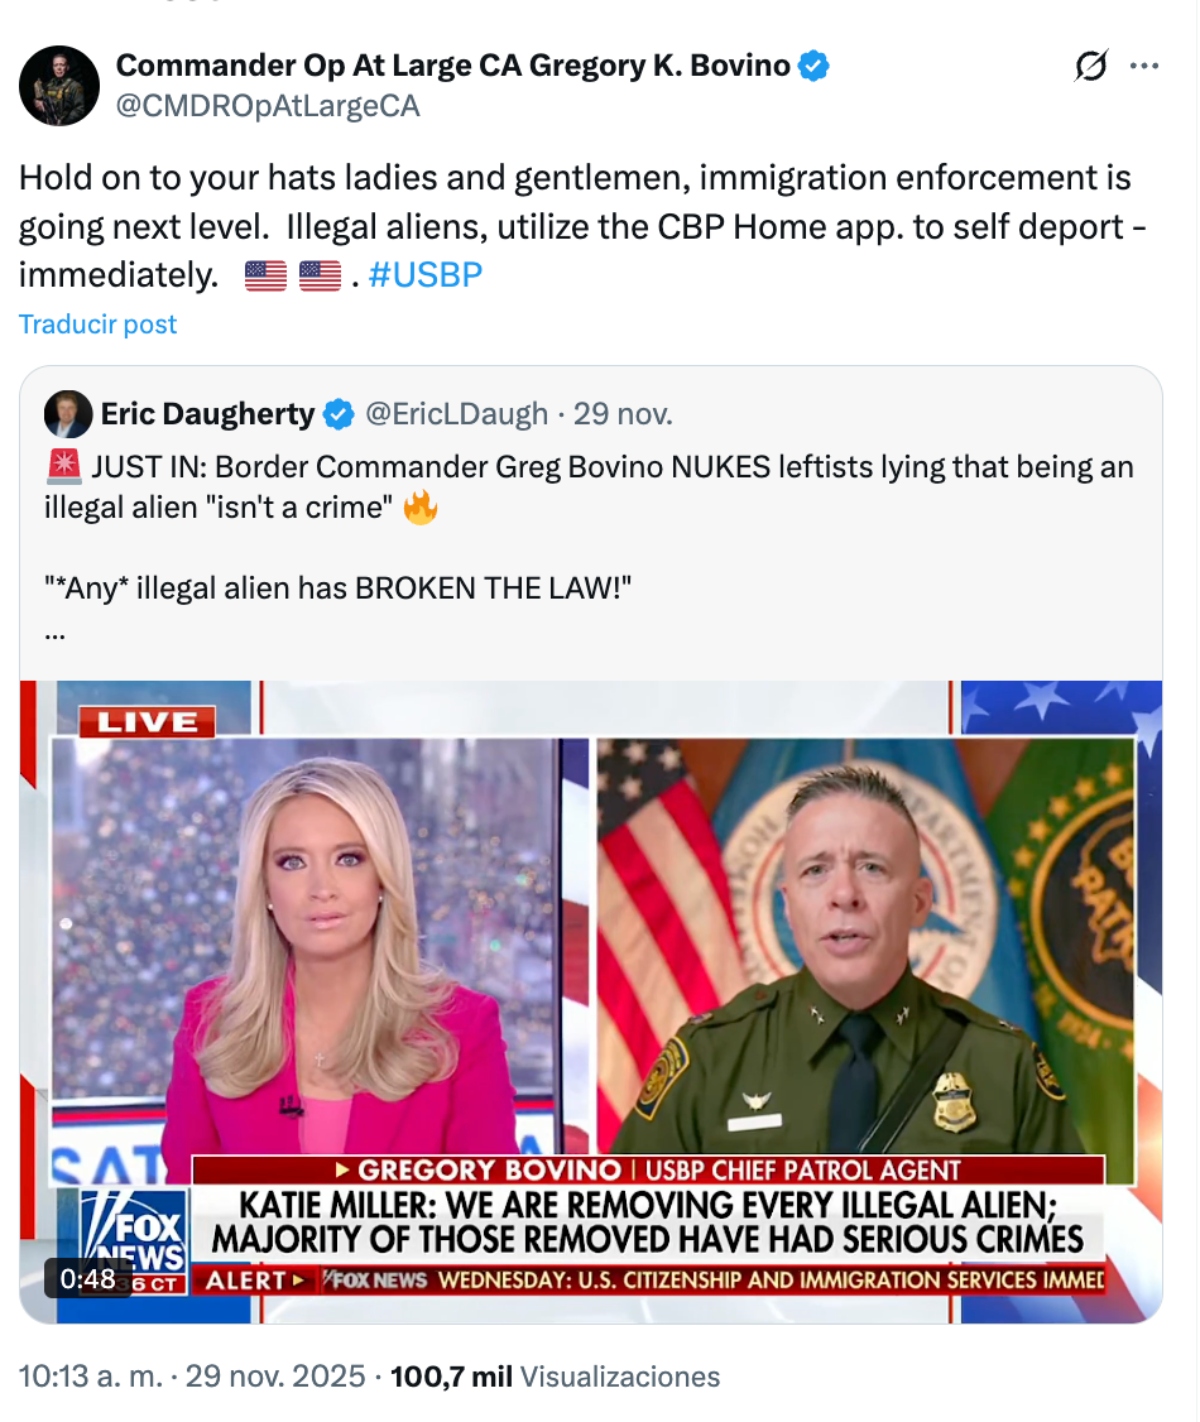This screenshot has width=1200, height=1422.
Task: Open the Commander Op At Large display name
Action: click(453, 66)
